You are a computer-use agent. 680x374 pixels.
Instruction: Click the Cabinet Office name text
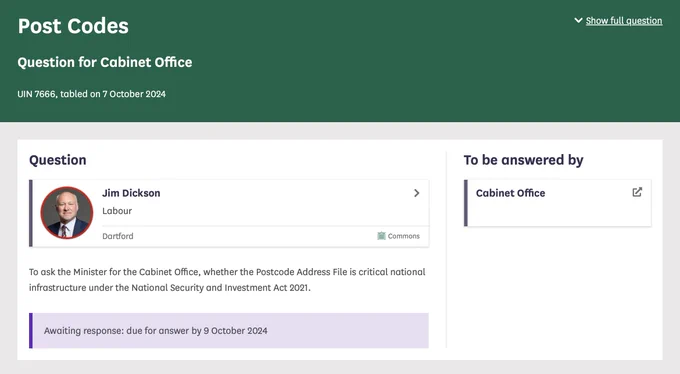point(510,193)
